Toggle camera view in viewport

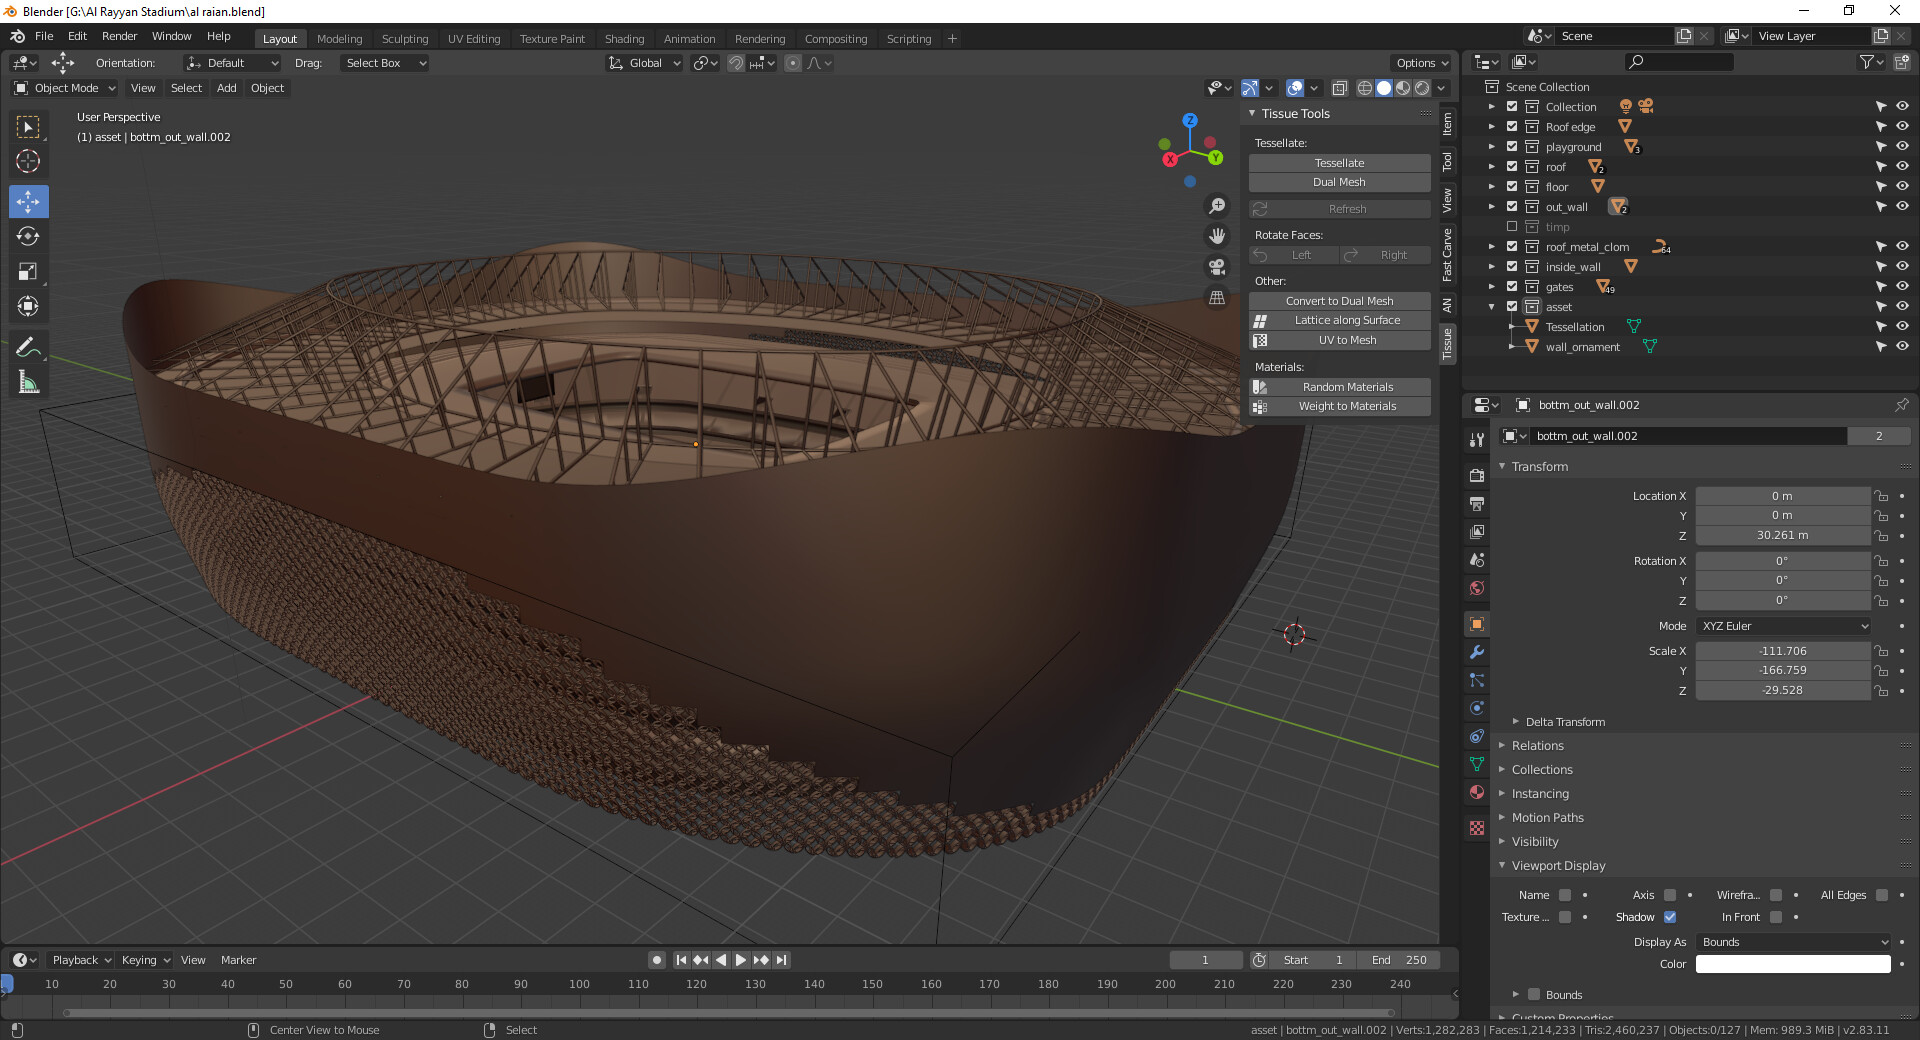click(x=1217, y=267)
